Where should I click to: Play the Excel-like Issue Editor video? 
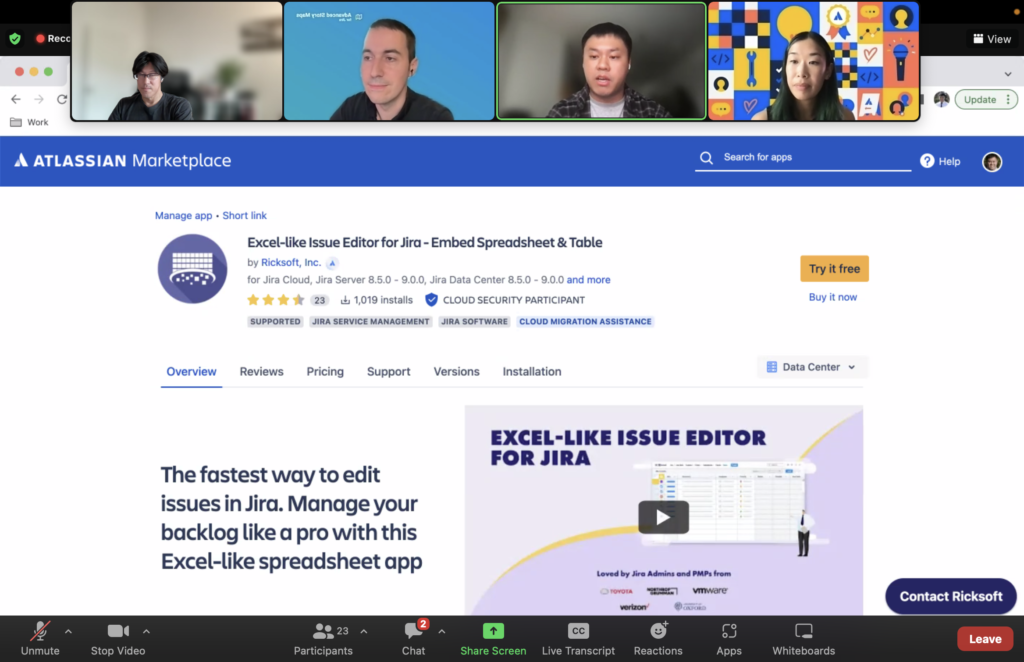tap(663, 517)
